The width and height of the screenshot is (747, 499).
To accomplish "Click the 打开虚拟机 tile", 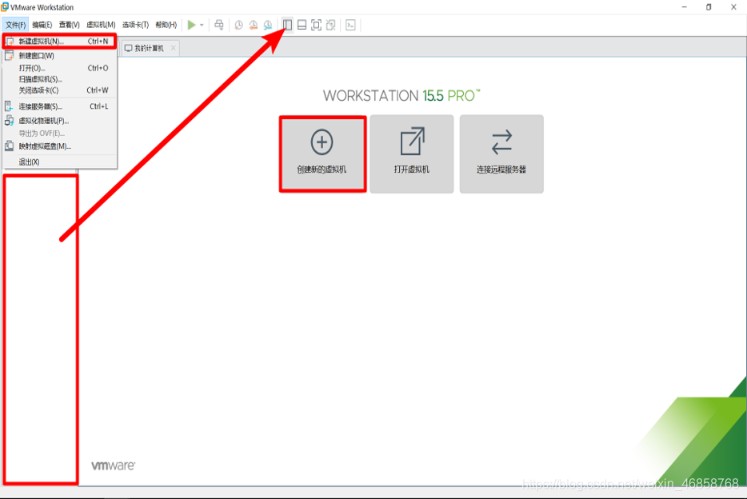I will tap(412, 154).
